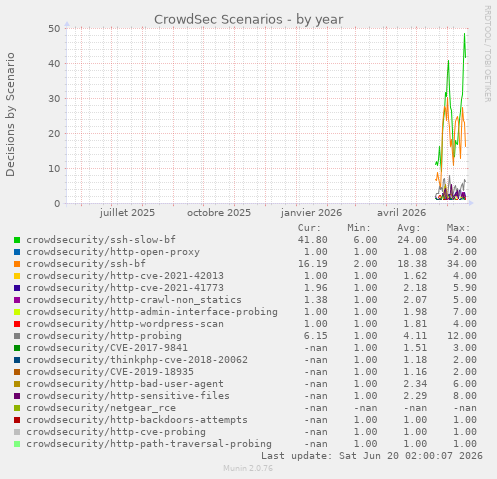Click the dark blue http-cve-2021-41773 swatch
Viewport: 497px width, 479px height.
coord(17,288)
